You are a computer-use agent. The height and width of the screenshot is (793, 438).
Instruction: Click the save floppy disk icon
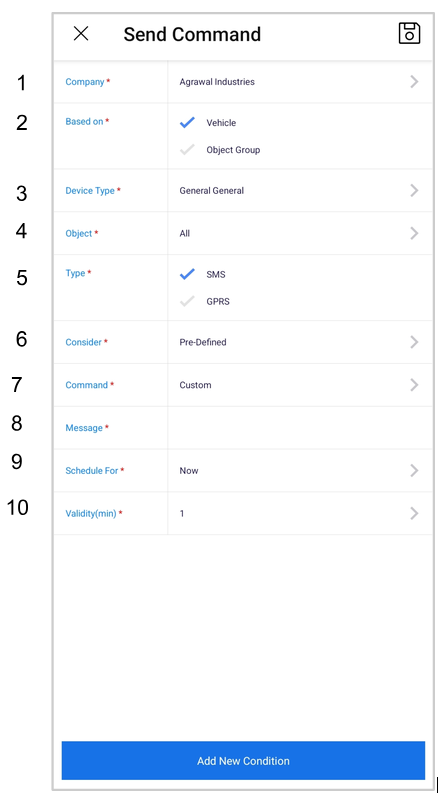[x=409, y=33]
